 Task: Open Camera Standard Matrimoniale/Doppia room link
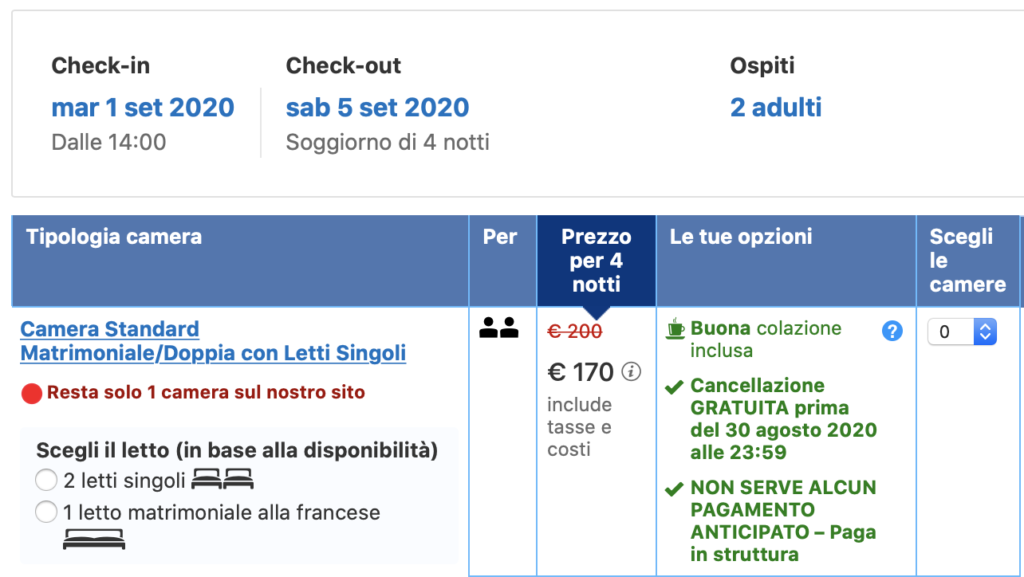coord(213,341)
